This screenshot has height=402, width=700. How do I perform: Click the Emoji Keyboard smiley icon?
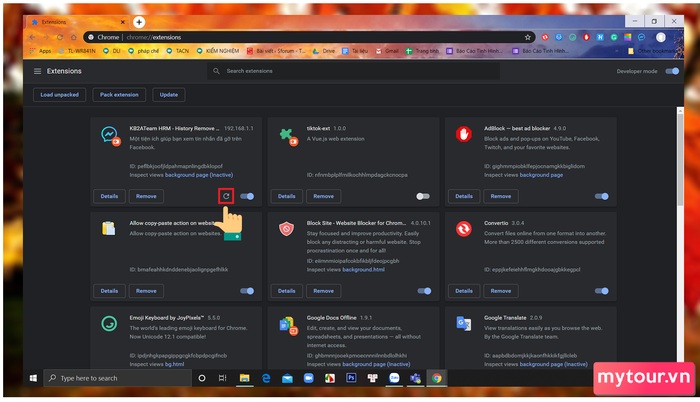click(x=109, y=323)
